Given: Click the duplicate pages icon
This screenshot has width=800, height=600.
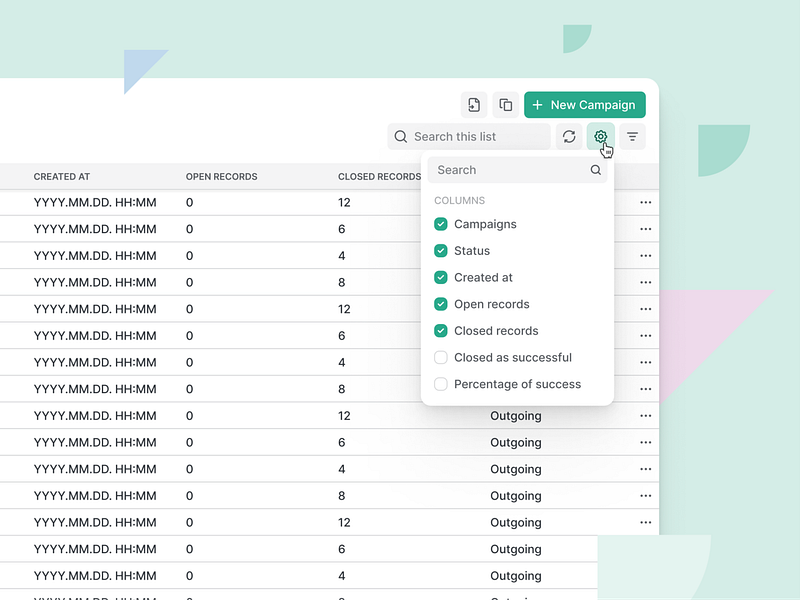Looking at the screenshot, I should [x=505, y=104].
